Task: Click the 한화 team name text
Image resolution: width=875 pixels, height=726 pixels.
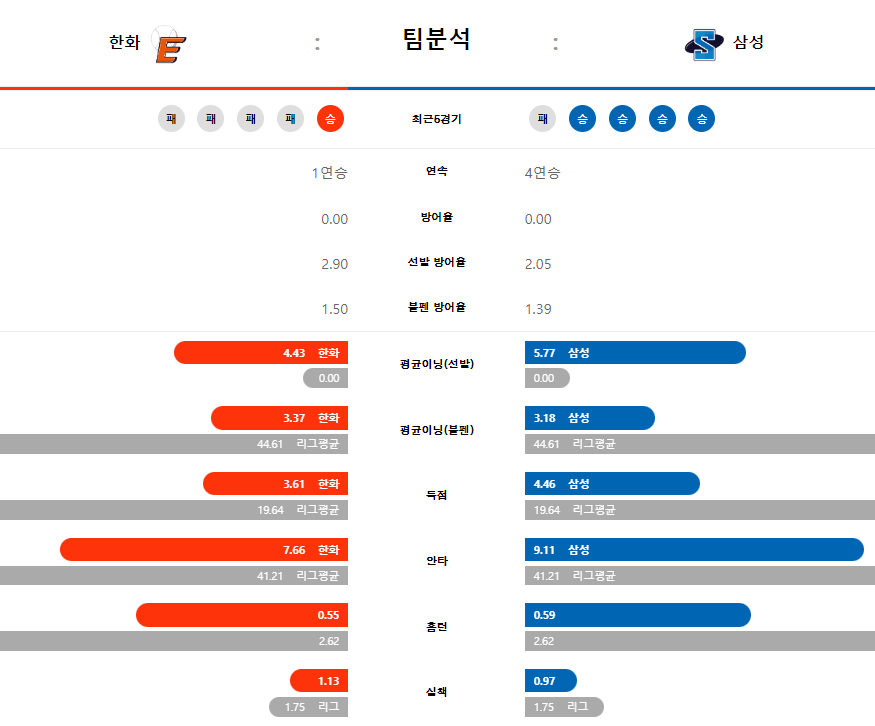Action: (124, 42)
